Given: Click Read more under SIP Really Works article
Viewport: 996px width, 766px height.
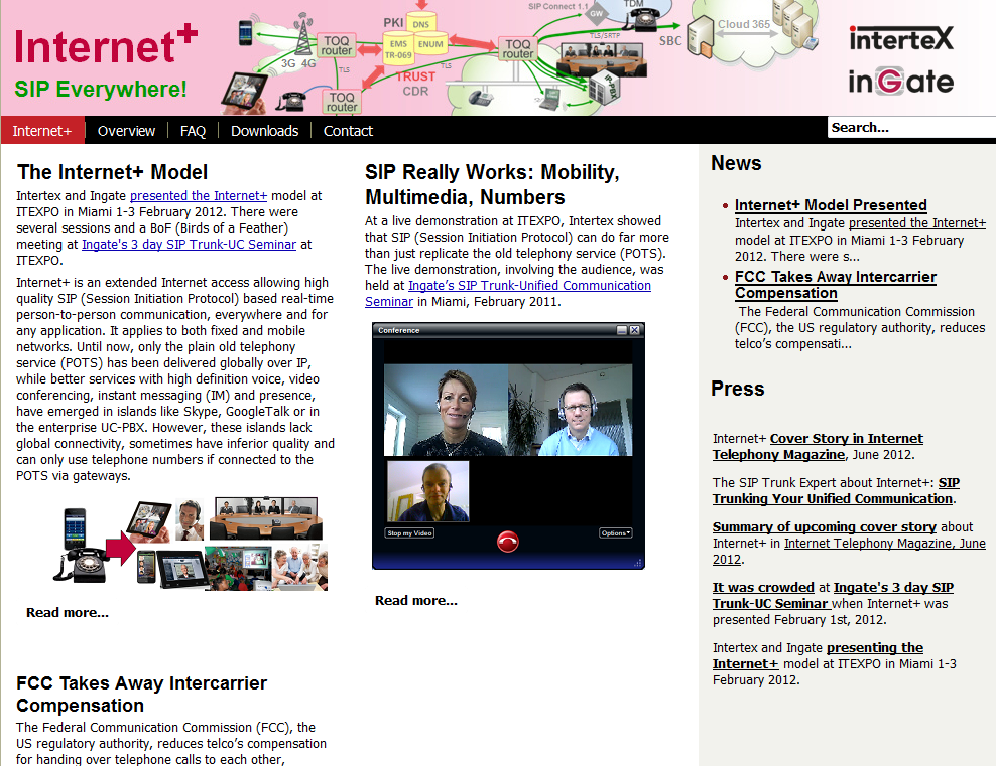Looking at the screenshot, I should [x=416, y=600].
